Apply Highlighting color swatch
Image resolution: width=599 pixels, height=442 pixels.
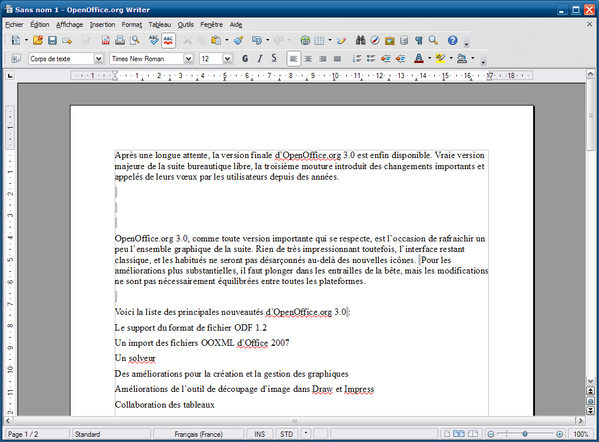click(440, 58)
